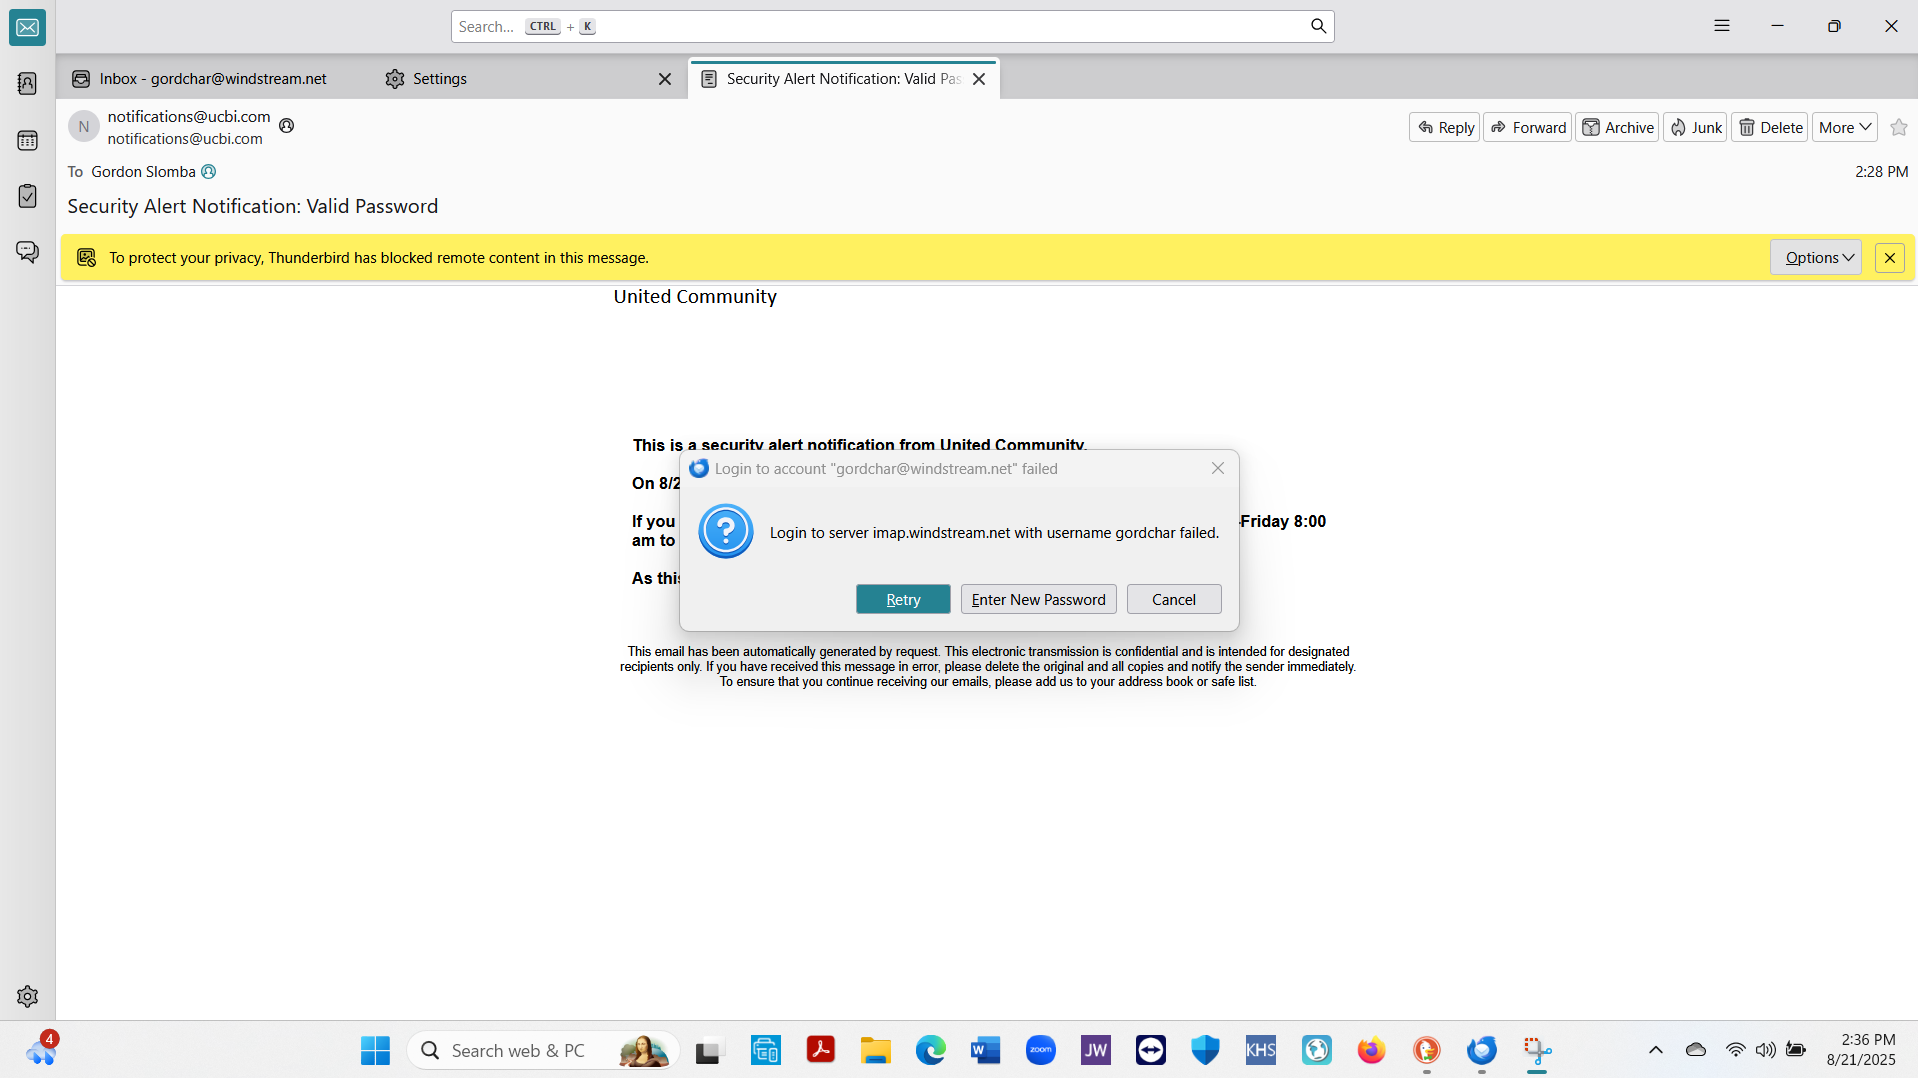Click the sender name notifications@ucbi.com
Image resolution: width=1918 pixels, height=1078 pixels.
tap(189, 117)
